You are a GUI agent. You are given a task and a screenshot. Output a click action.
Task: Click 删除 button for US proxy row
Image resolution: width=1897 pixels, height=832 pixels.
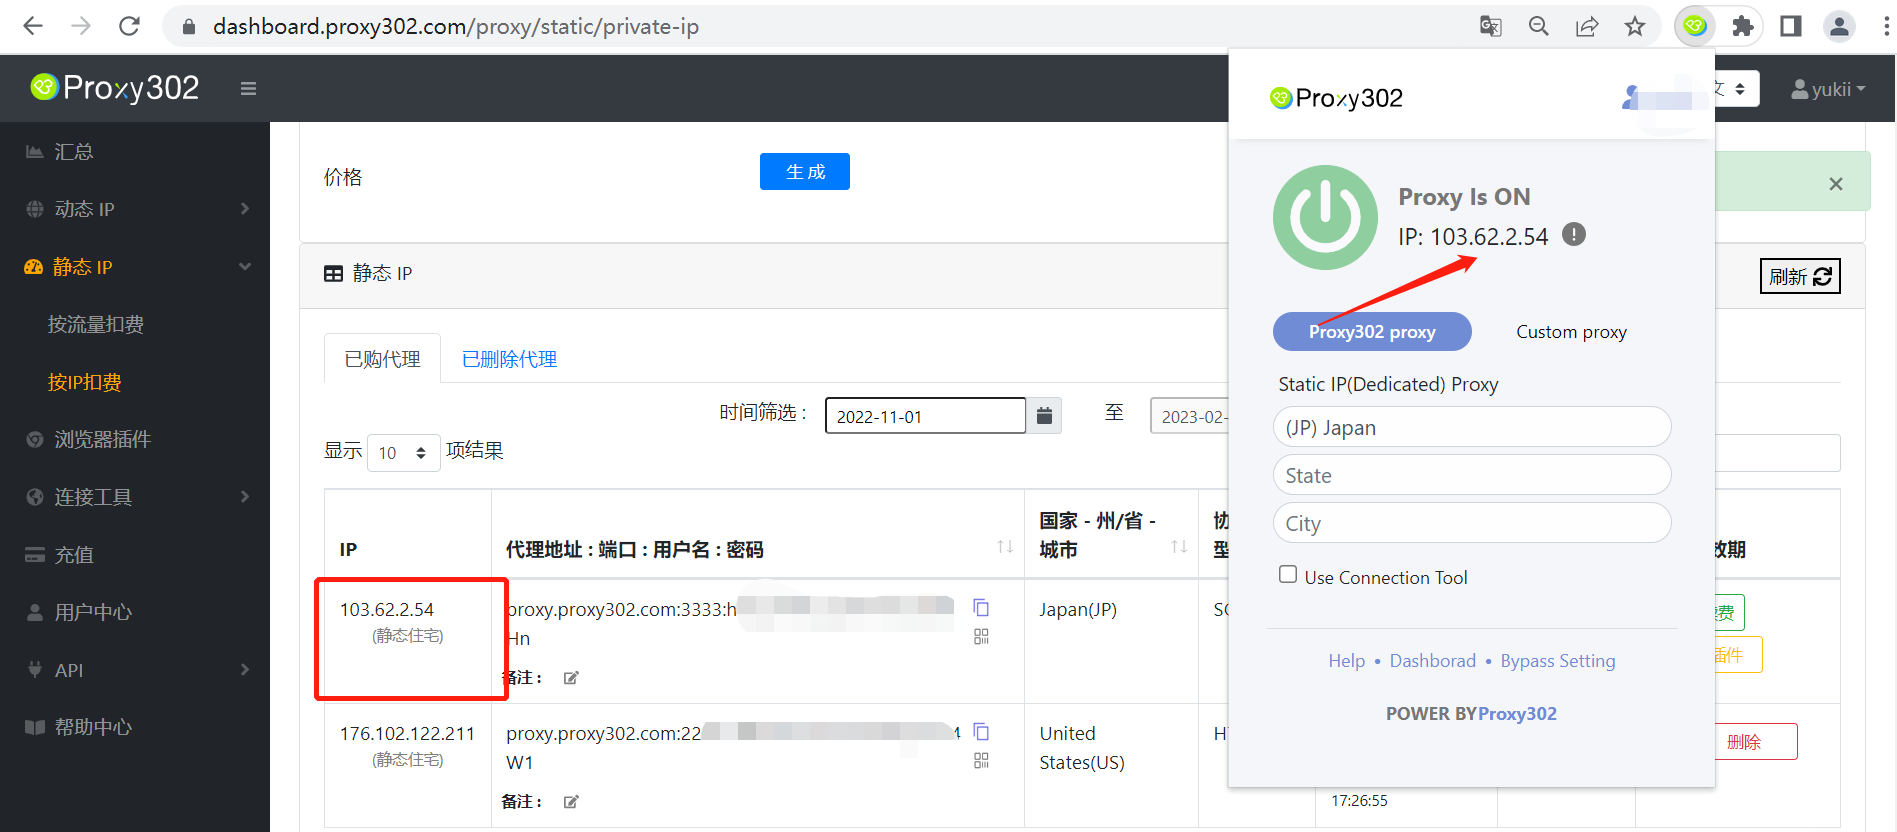(x=1745, y=742)
